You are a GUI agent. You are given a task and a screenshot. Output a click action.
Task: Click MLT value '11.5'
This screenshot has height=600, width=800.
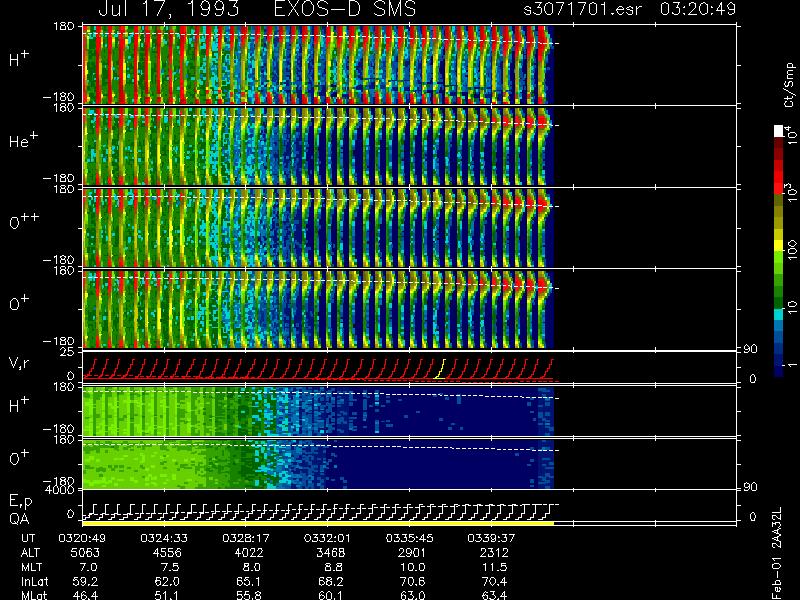(494, 567)
